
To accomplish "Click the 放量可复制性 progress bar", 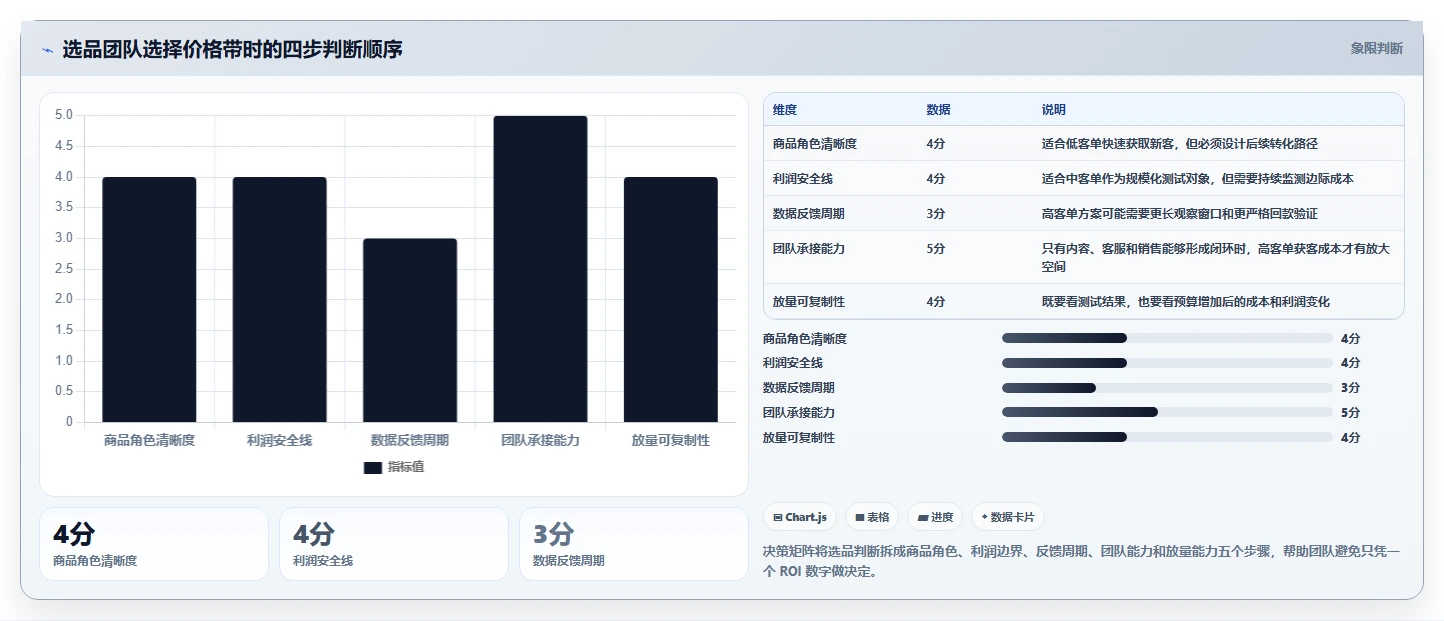I will (x=1167, y=437).
